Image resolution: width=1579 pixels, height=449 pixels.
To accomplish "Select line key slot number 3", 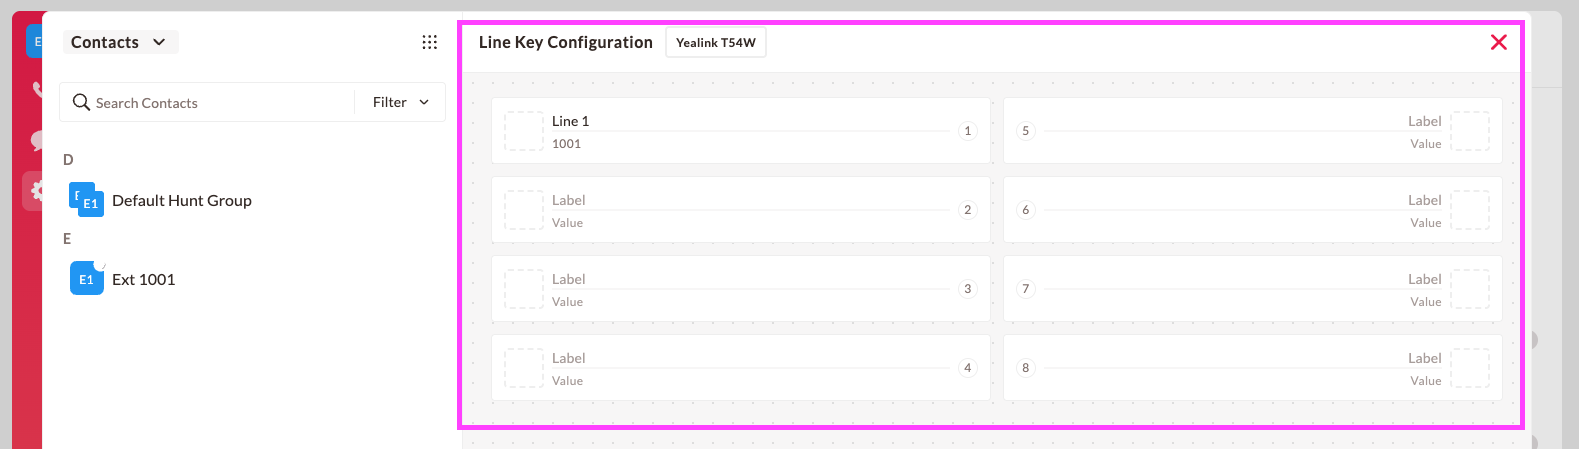I will point(741,289).
